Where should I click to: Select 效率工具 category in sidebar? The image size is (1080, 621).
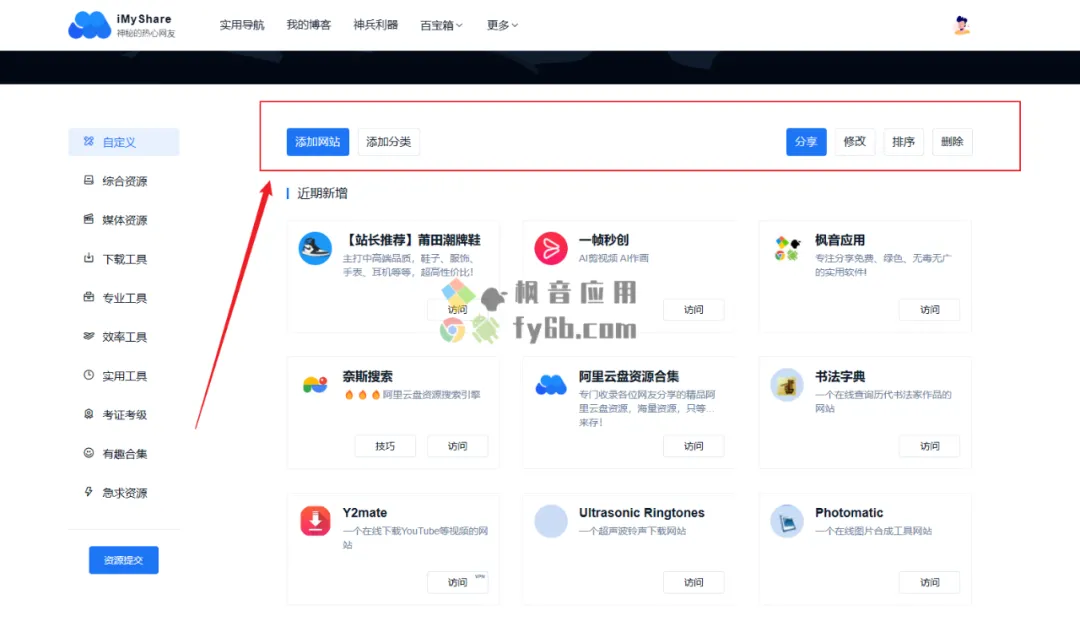coord(124,337)
